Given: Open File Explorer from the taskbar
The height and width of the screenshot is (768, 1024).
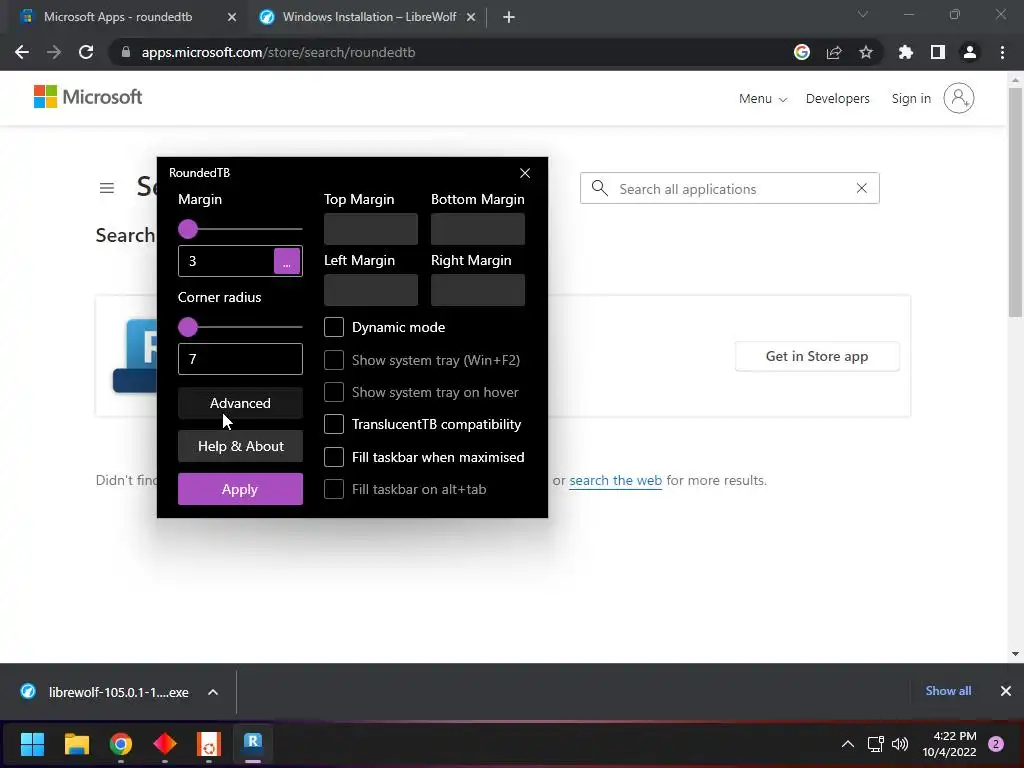Looking at the screenshot, I should pos(77,743).
